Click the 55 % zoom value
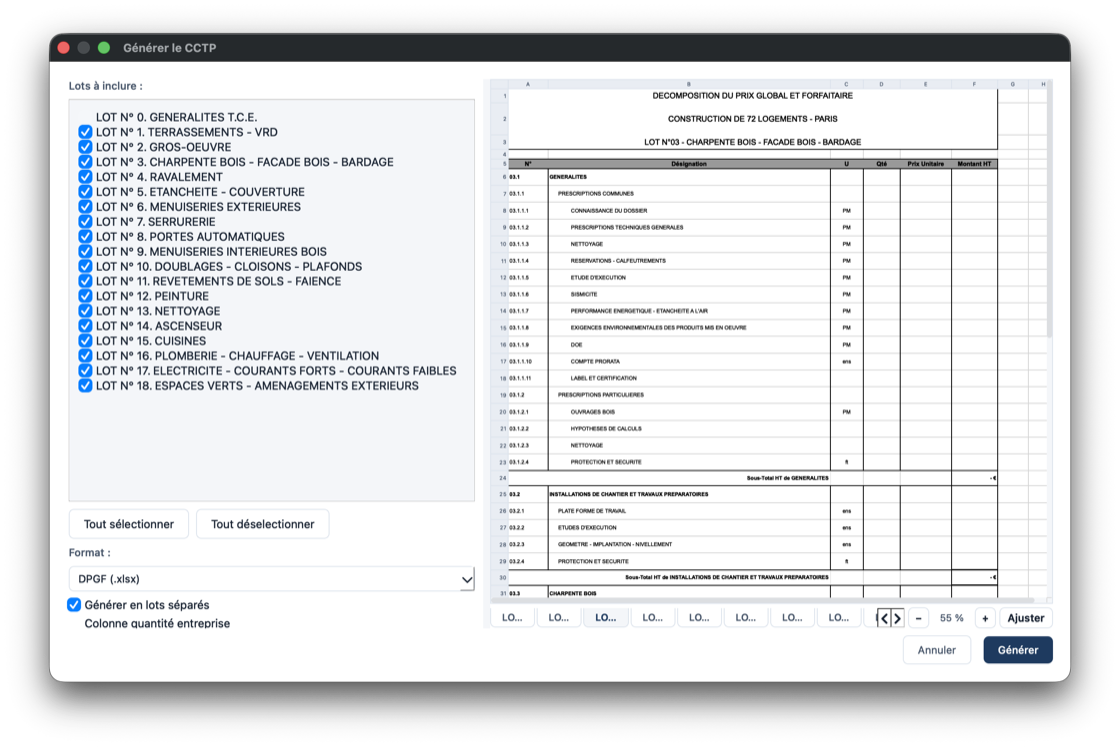The height and width of the screenshot is (747, 1120). (951, 618)
